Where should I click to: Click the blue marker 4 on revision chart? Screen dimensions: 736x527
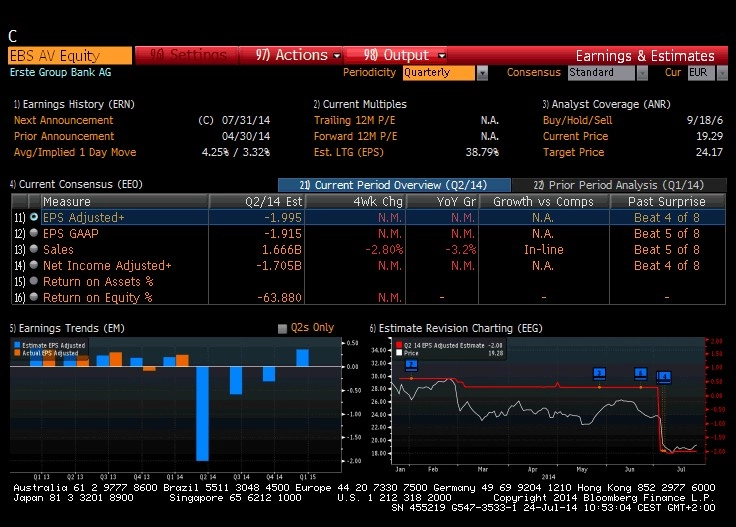point(664,377)
